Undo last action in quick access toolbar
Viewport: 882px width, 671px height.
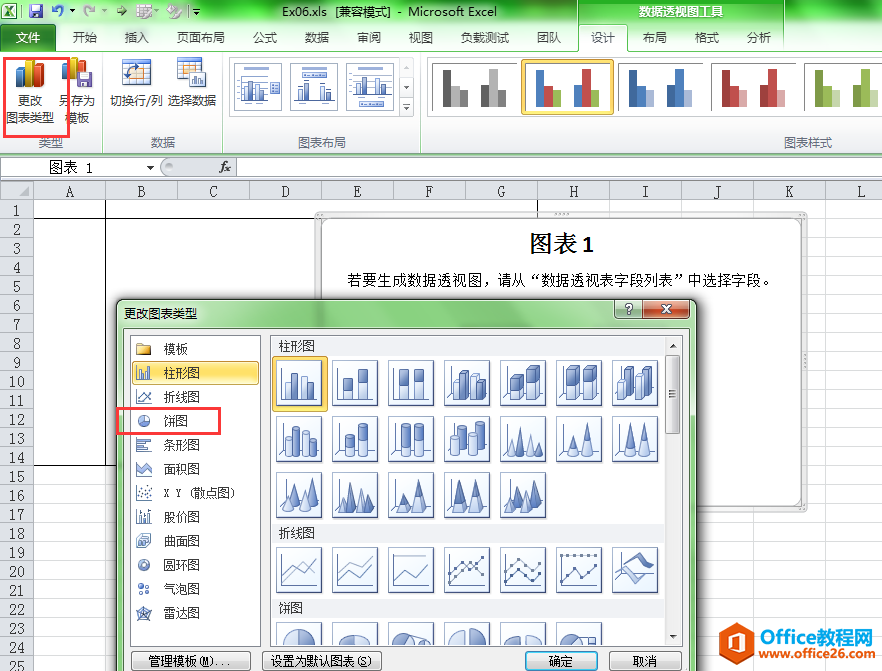[58, 11]
